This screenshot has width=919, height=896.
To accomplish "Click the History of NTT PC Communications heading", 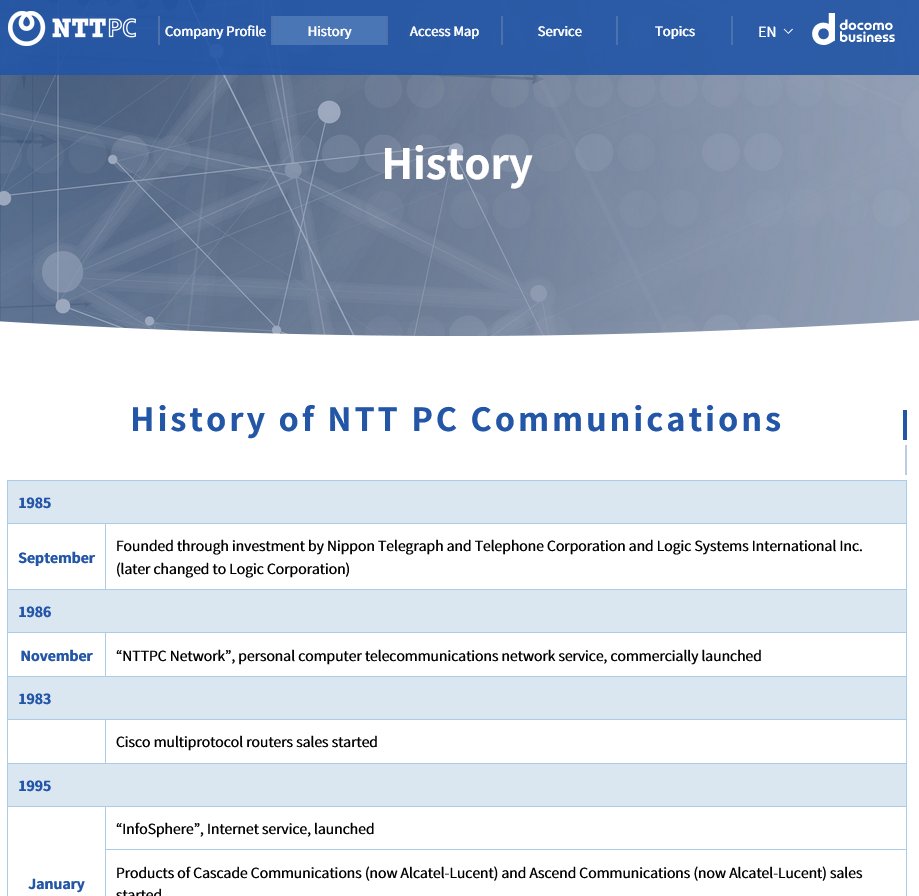I will click(x=456, y=419).
